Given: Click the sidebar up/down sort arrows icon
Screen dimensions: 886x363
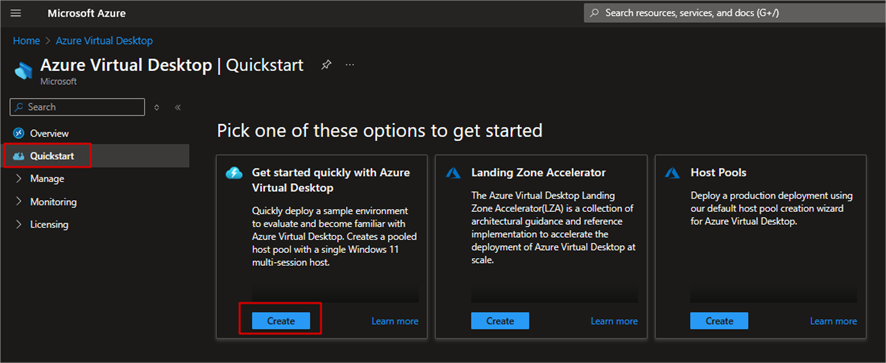Looking at the screenshot, I should pos(157,107).
